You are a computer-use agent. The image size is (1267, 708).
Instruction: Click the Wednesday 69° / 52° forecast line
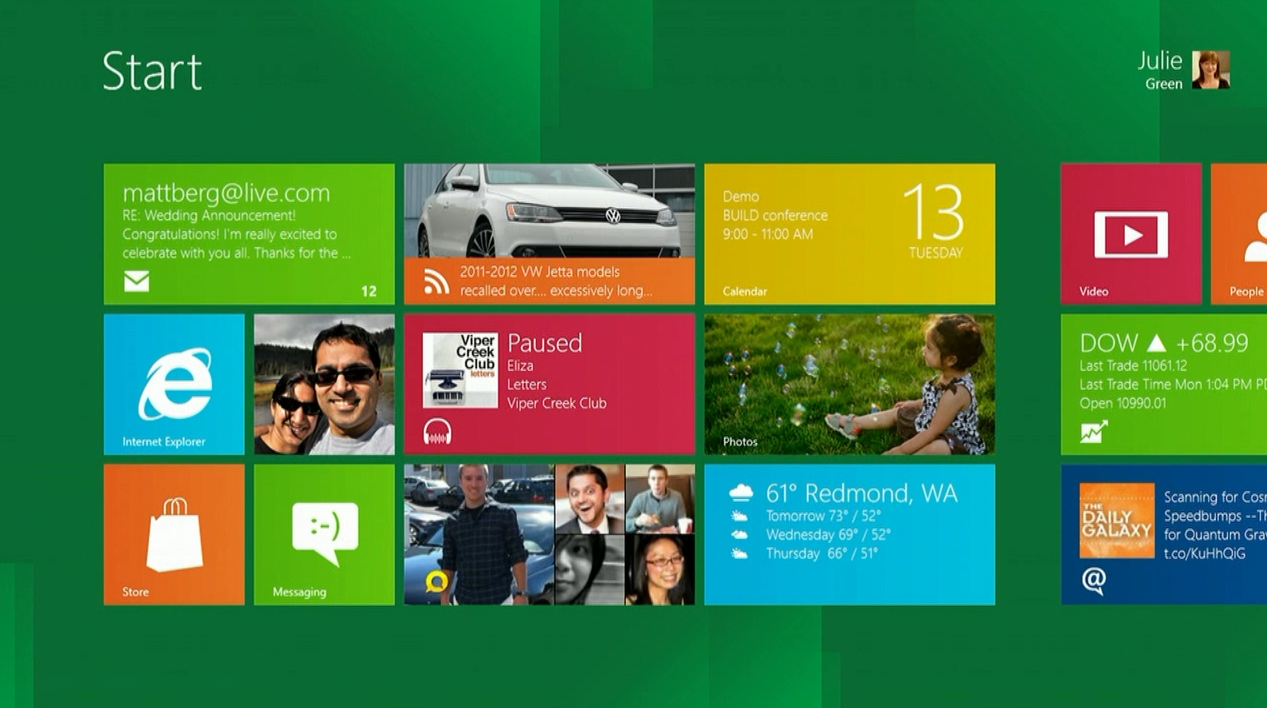point(828,535)
